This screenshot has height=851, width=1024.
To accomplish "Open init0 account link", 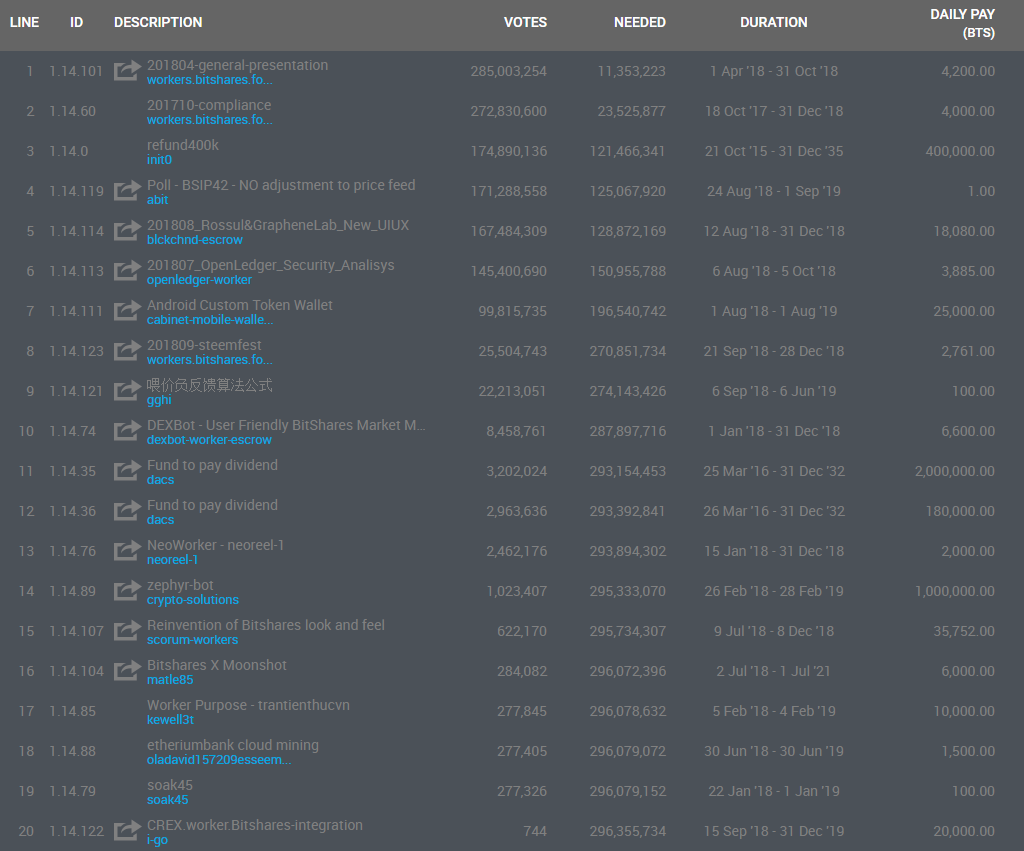I will pos(159,159).
